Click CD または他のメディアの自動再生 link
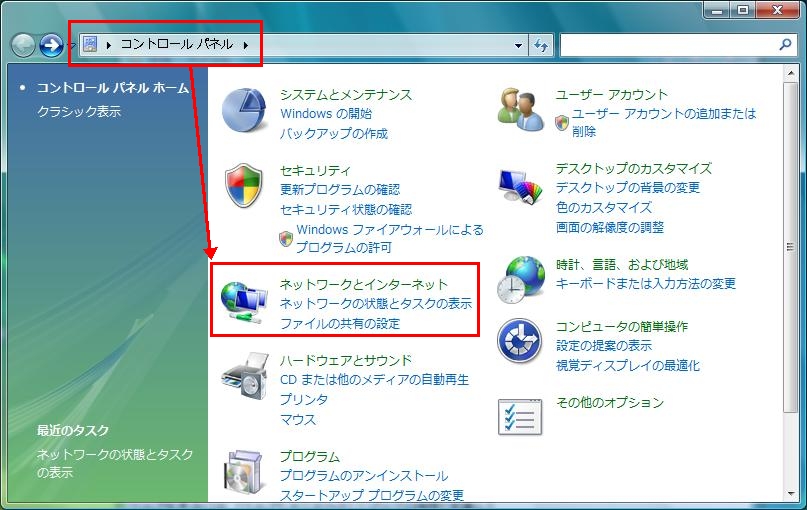807x510 pixels. pos(374,380)
